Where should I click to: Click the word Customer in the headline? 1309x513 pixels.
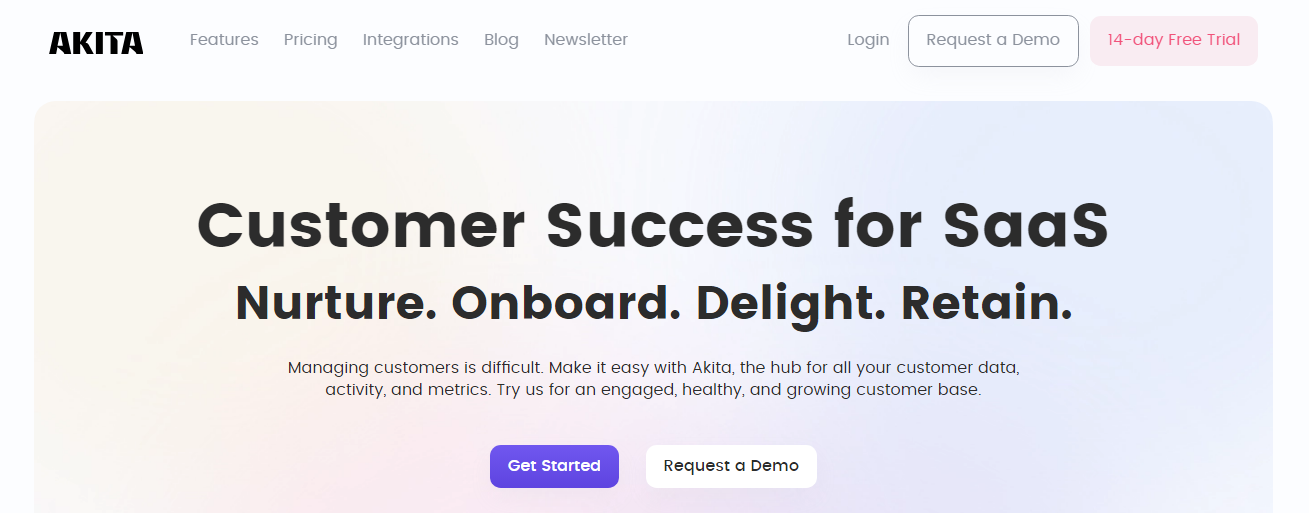point(361,226)
